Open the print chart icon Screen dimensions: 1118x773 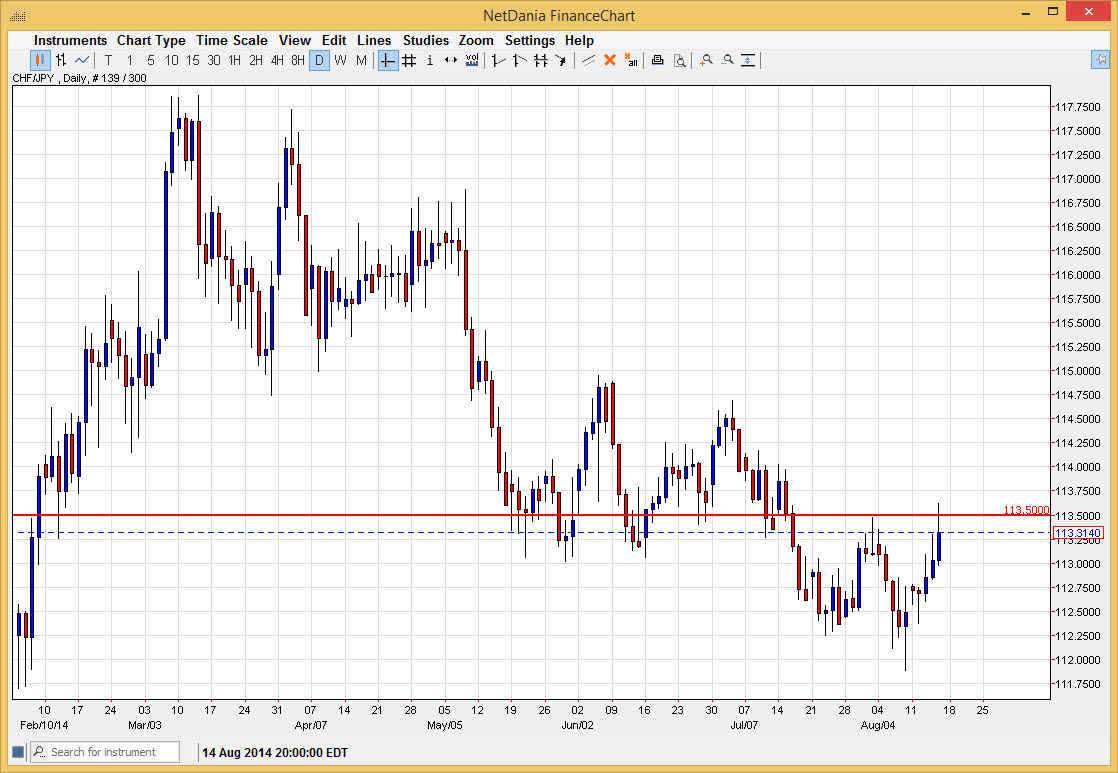[657, 61]
